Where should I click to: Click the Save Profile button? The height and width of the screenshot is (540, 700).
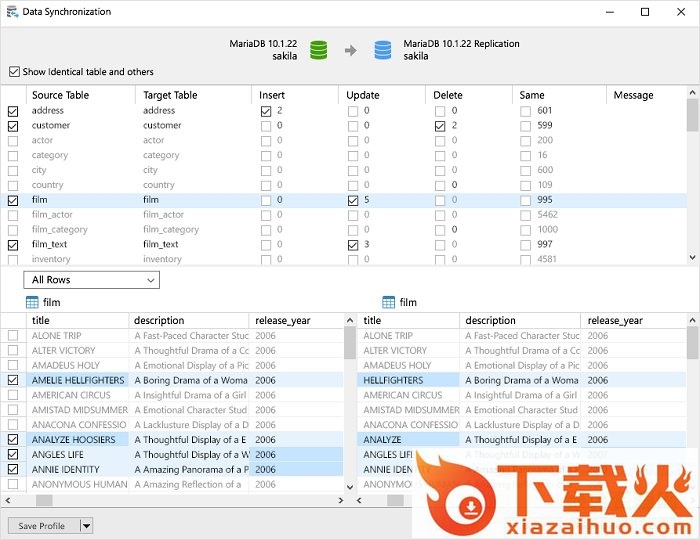pos(44,526)
